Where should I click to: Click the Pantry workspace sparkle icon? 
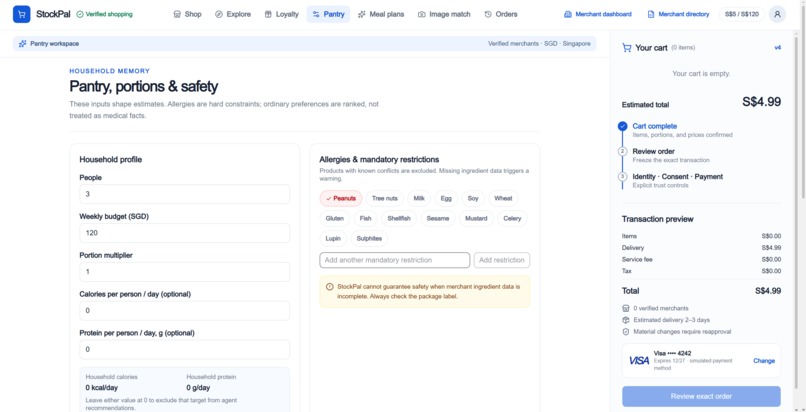23,44
